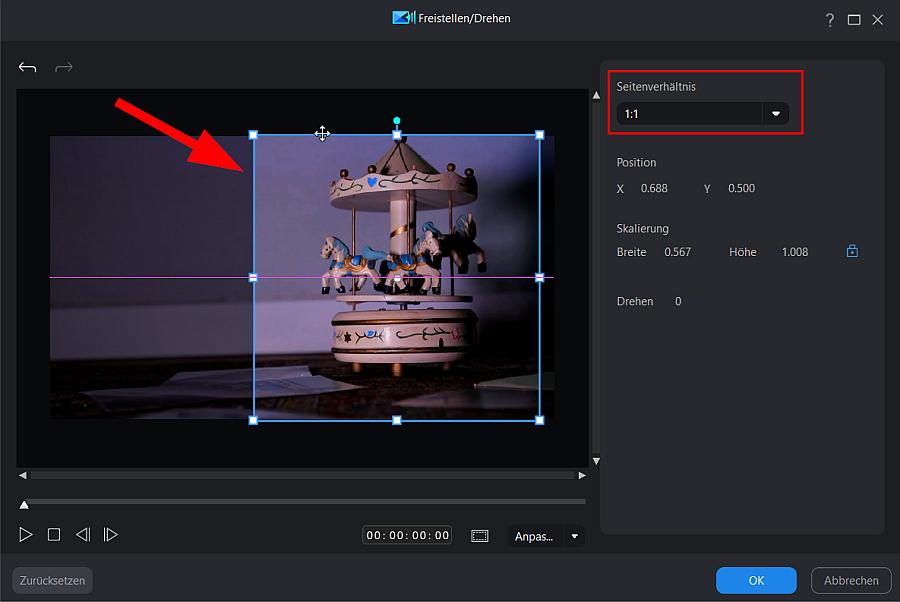The height and width of the screenshot is (602, 900).
Task: Click the horizontal preview scrollbar track
Action: pyautogui.click(x=303, y=475)
